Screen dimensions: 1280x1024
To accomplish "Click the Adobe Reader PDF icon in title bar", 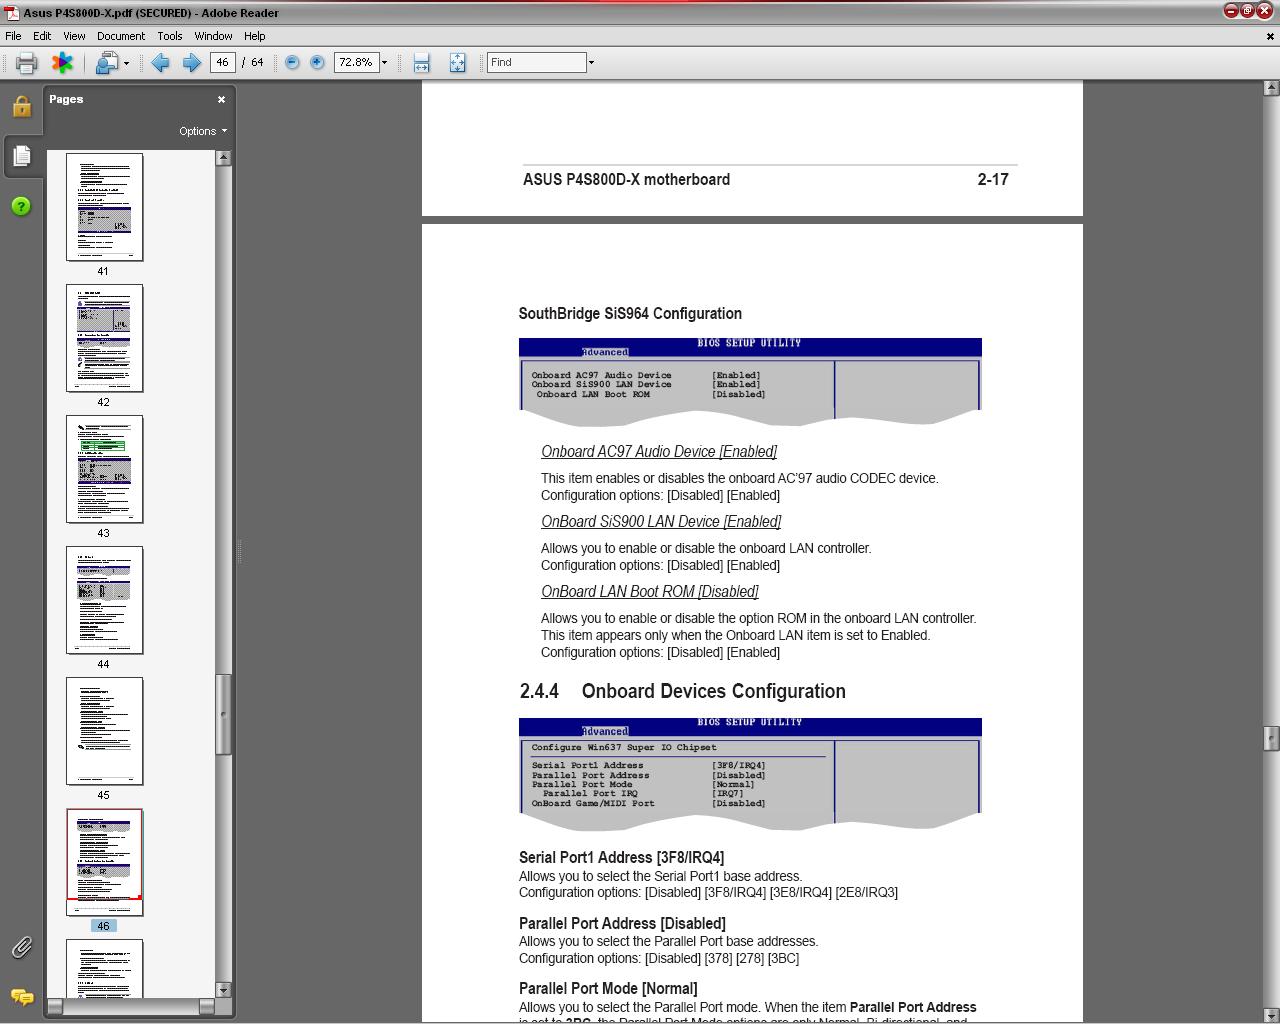I will [x=11, y=13].
